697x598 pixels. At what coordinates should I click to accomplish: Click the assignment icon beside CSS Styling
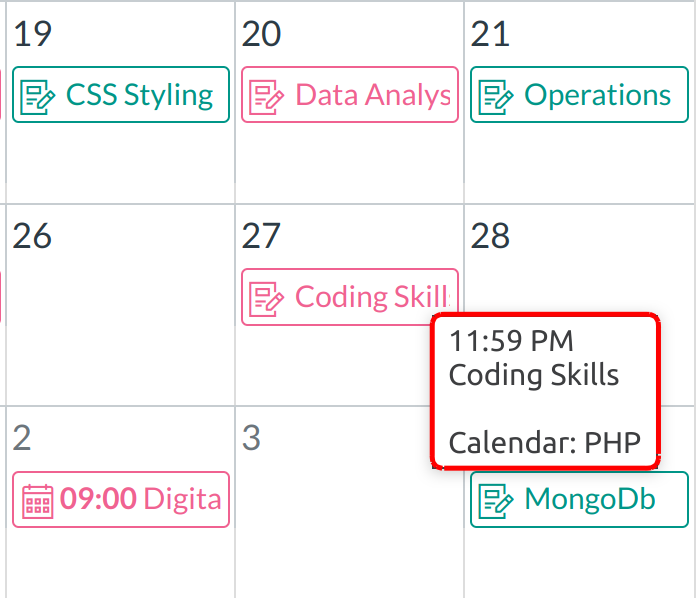pyautogui.click(x=39, y=96)
